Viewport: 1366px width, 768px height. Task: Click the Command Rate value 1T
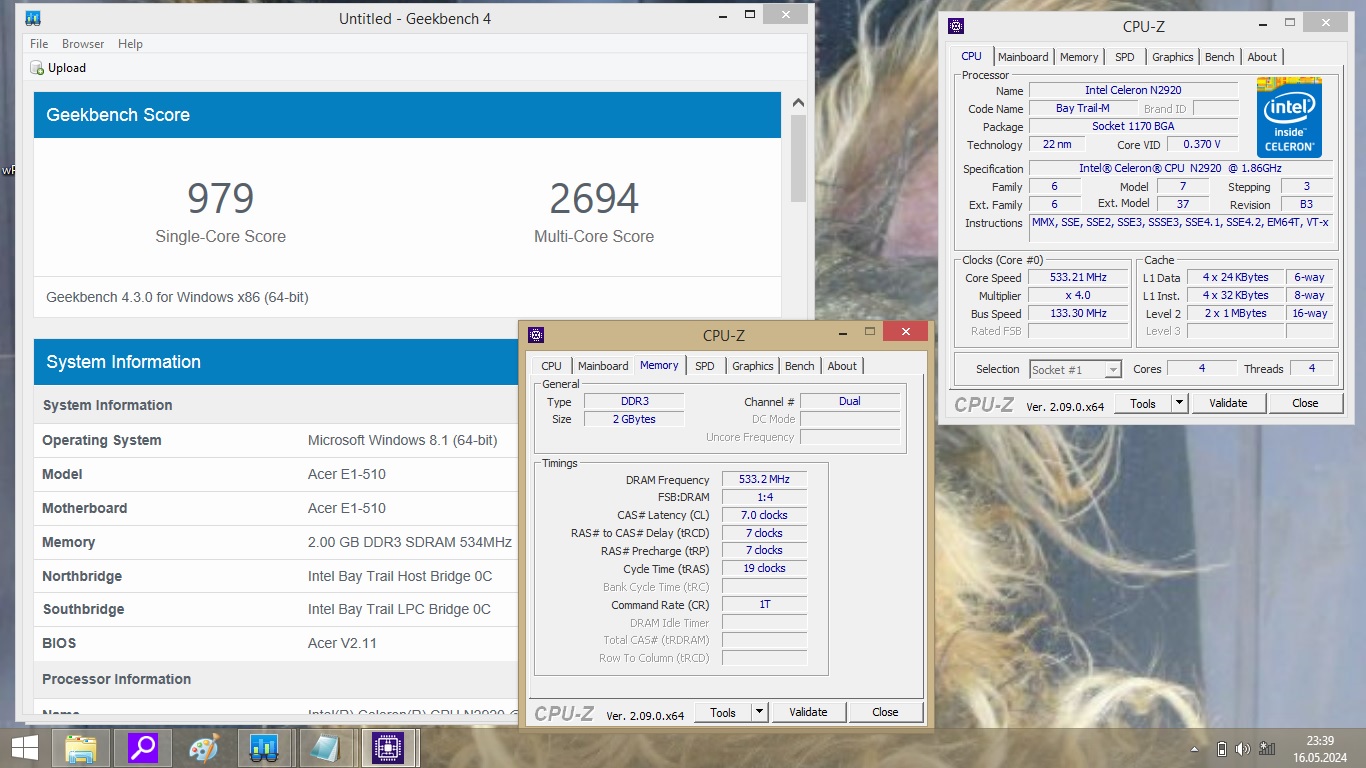tap(764, 604)
